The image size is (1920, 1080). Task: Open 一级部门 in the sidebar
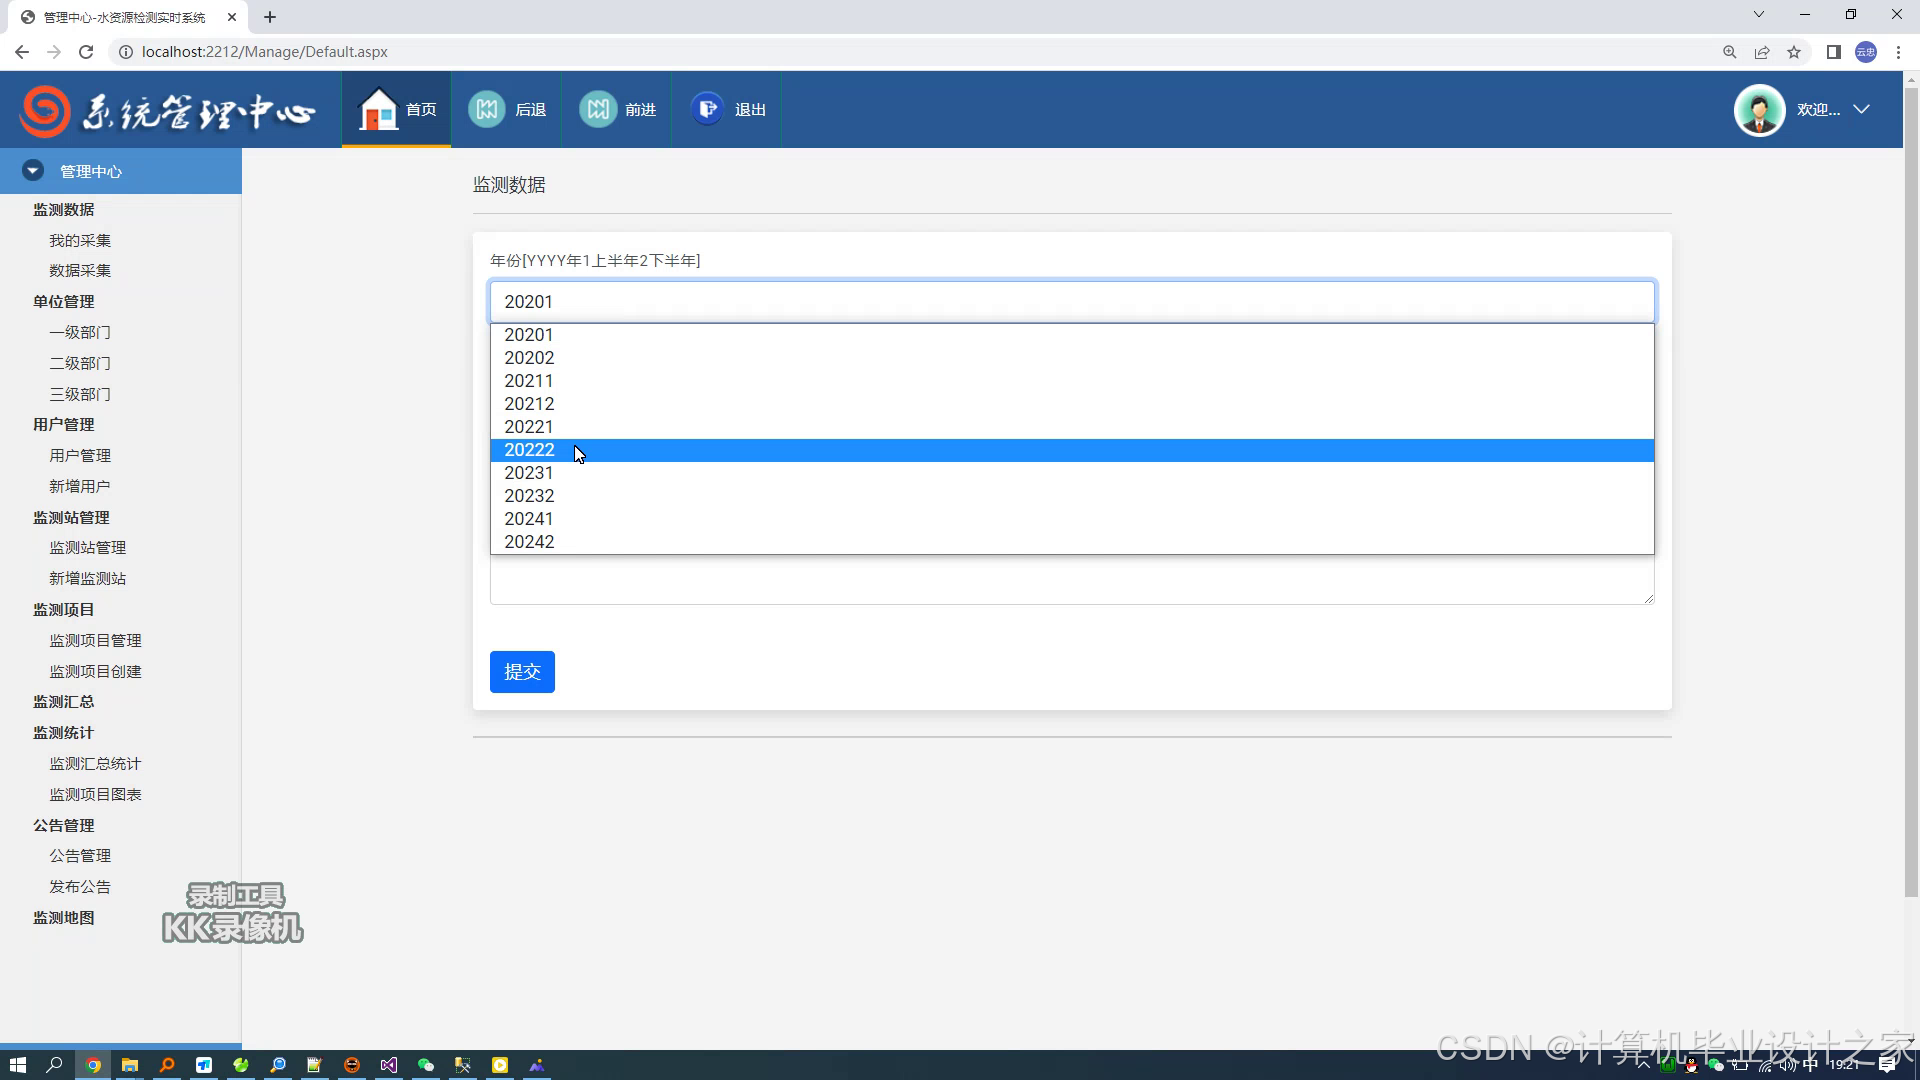pyautogui.click(x=80, y=333)
